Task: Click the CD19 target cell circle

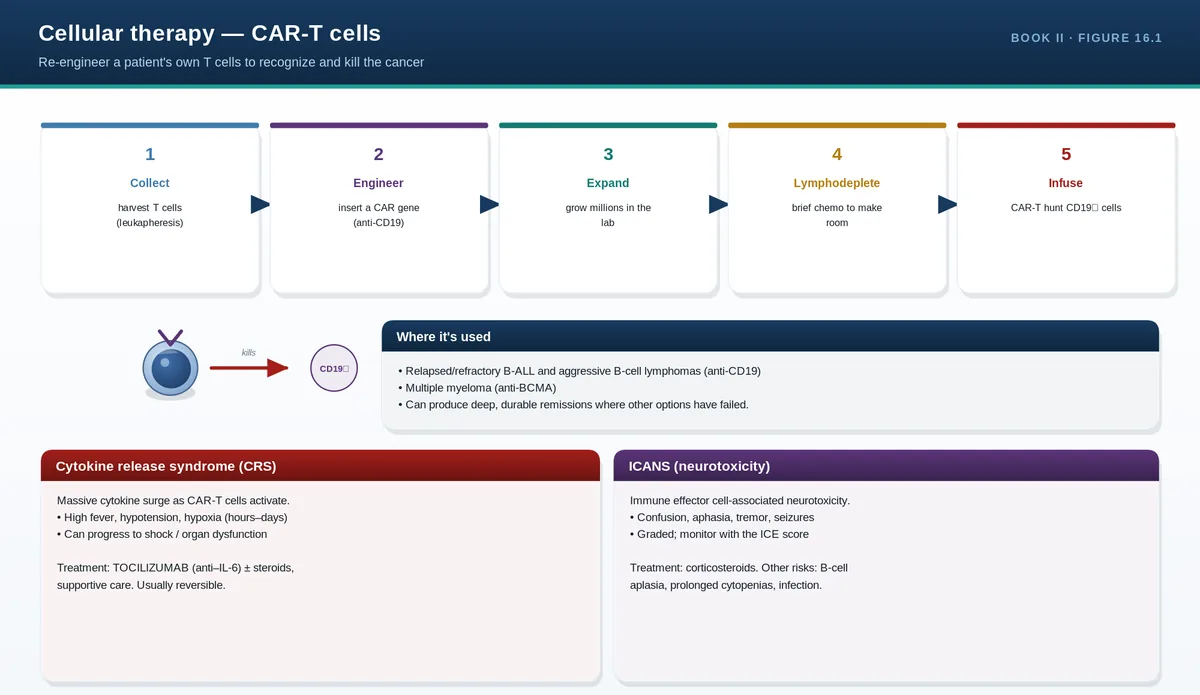Action: pyautogui.click(x=334, y=368)
